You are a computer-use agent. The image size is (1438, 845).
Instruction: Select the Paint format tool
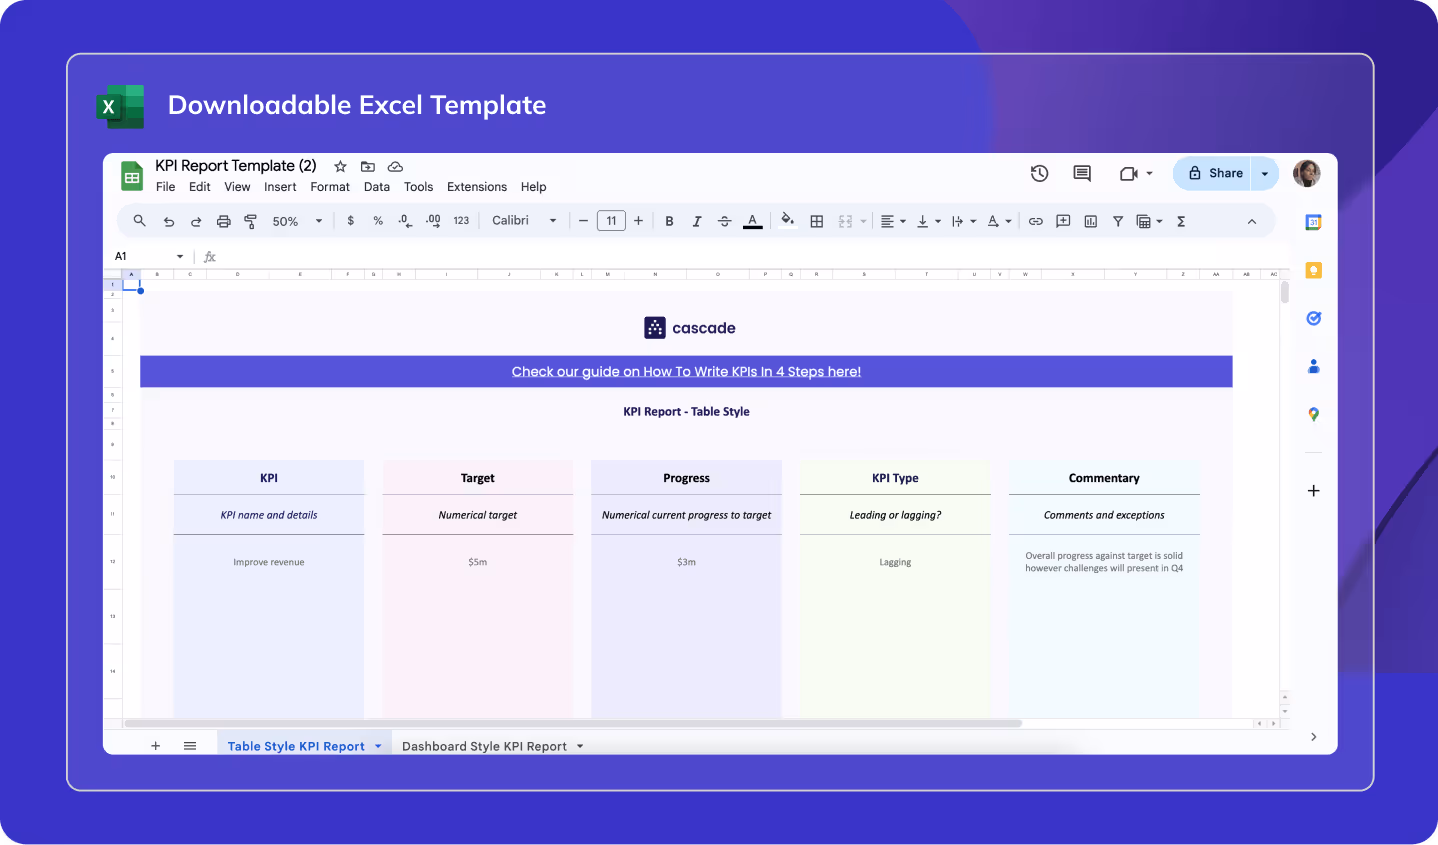(x=251, y=221)
